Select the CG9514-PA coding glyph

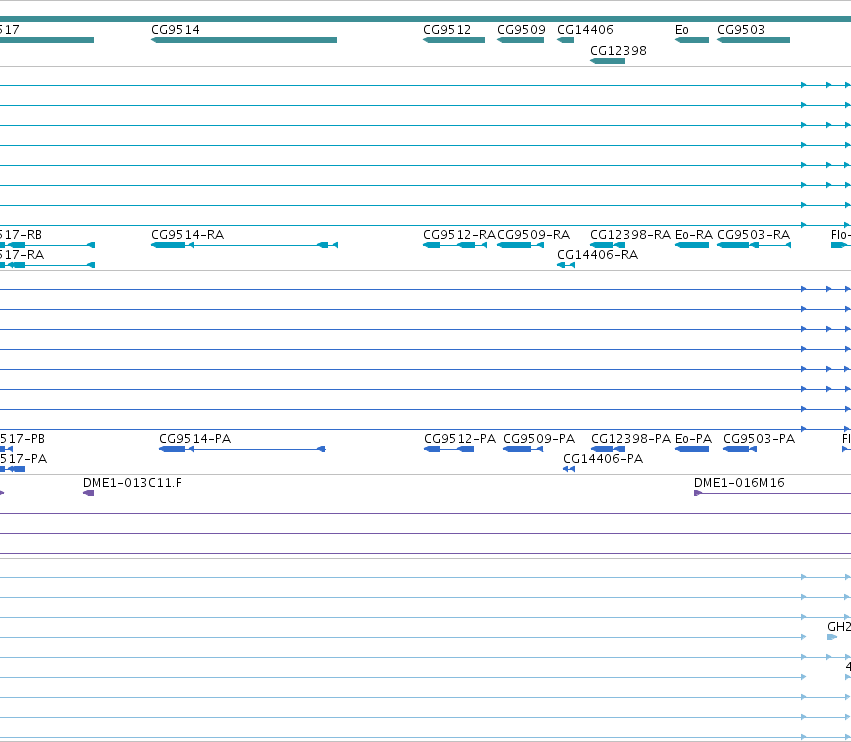coord(242,449)
